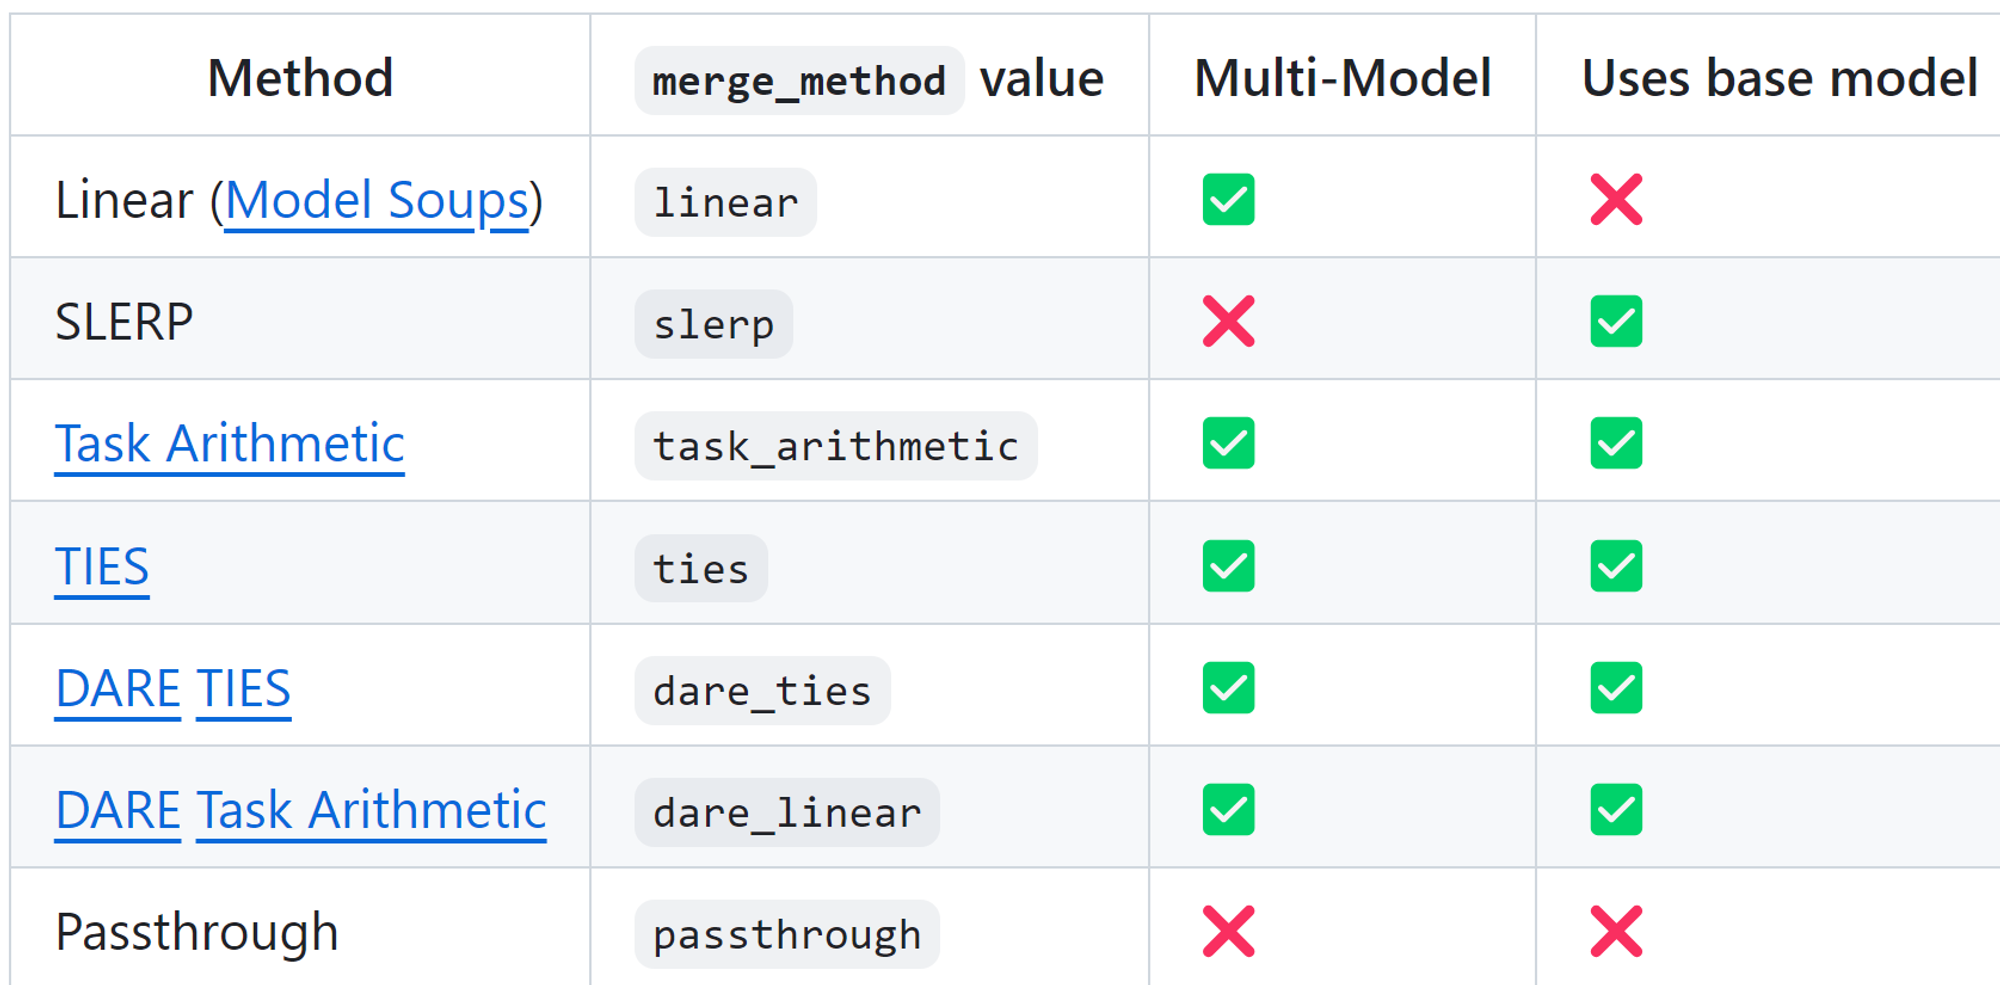Open the DARE link in DARE TIES row

pyautogui.click(x=118, y=689)
